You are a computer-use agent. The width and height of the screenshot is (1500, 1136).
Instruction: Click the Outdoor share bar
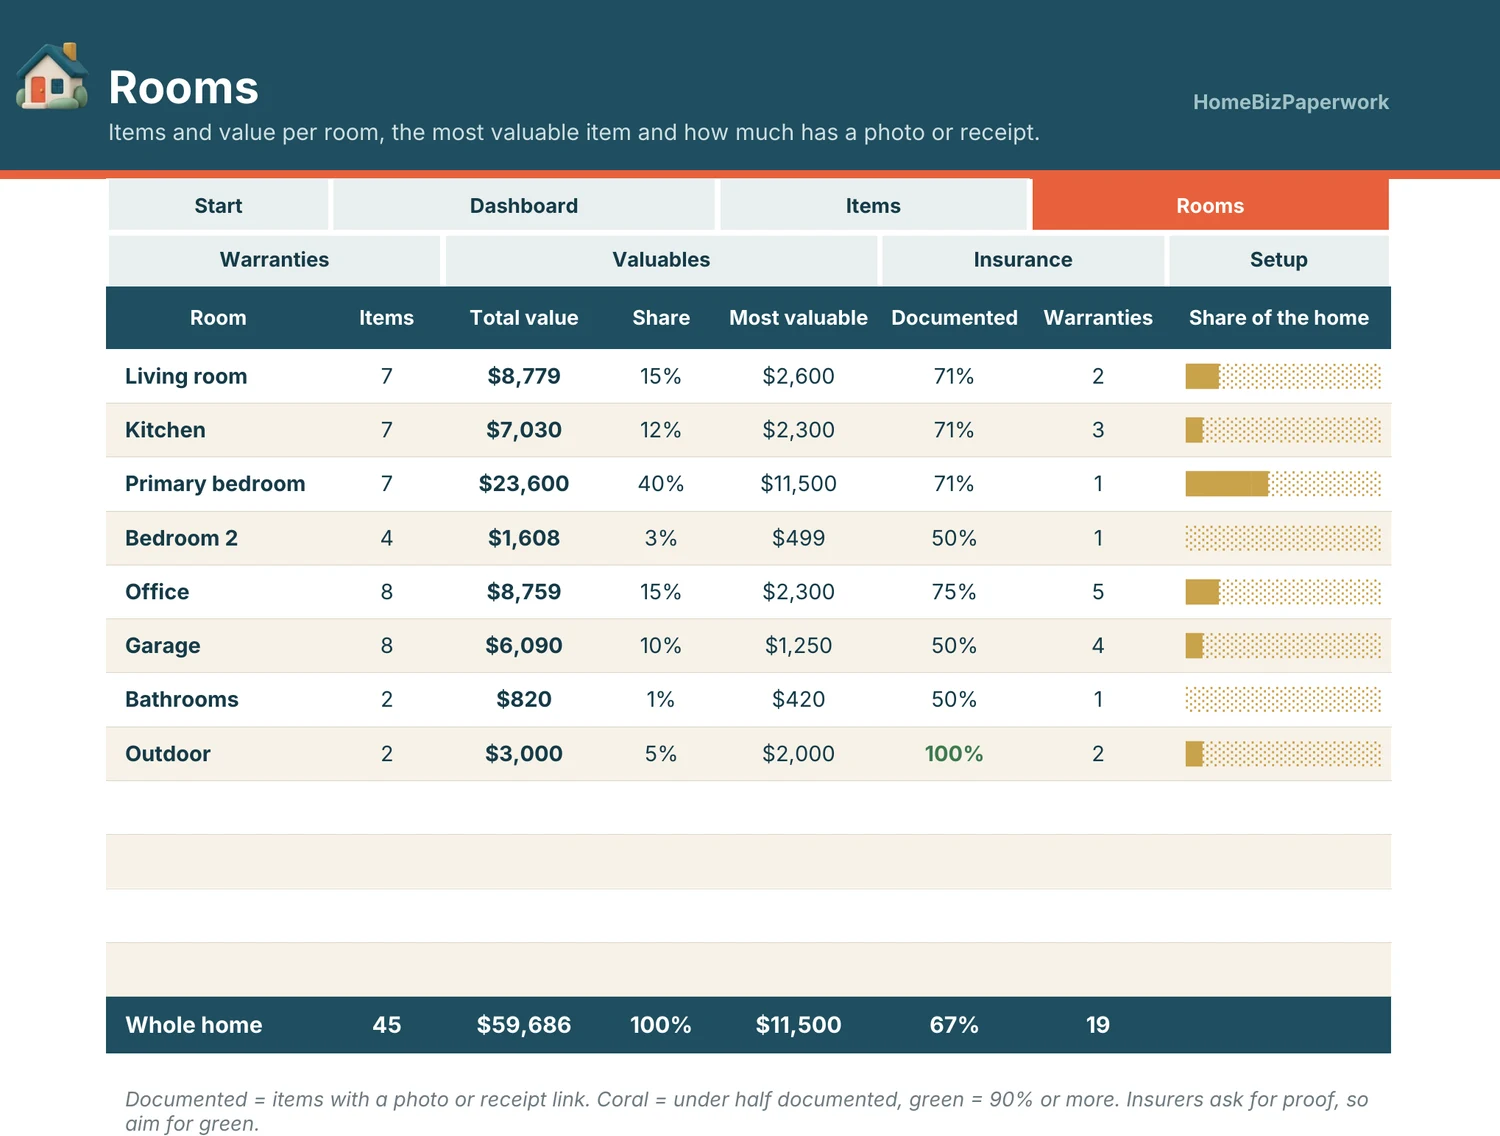[x=1283, y=754]
